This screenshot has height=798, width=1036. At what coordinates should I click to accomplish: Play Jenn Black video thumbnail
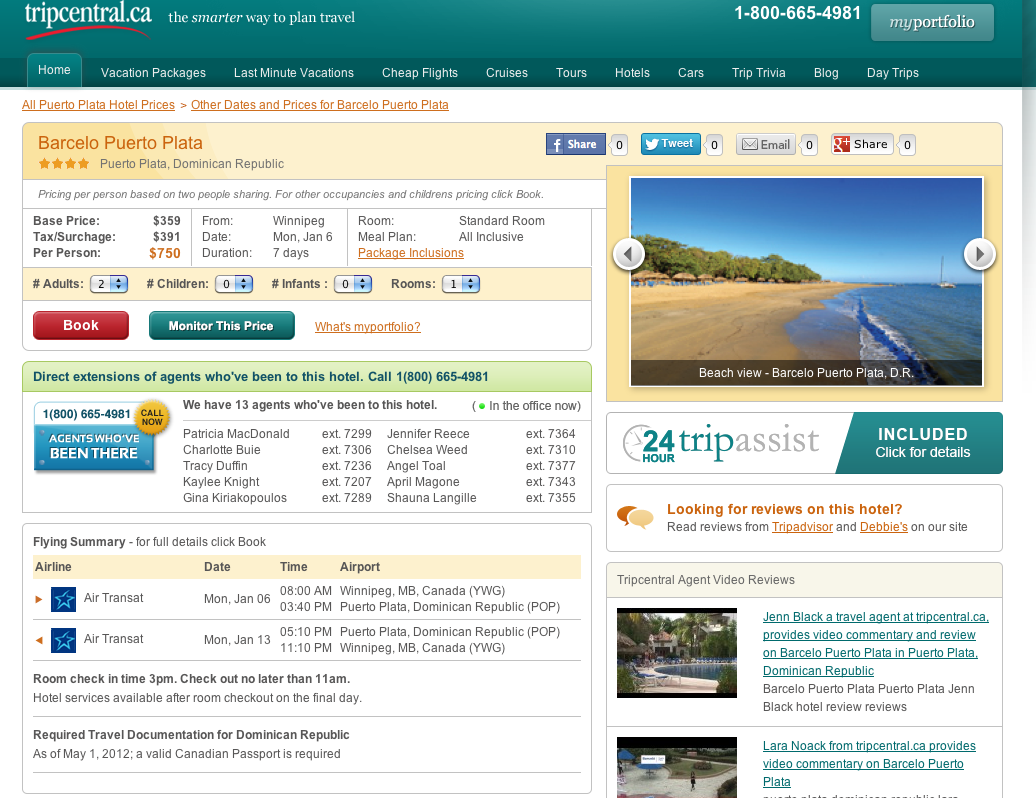(677, 653)
